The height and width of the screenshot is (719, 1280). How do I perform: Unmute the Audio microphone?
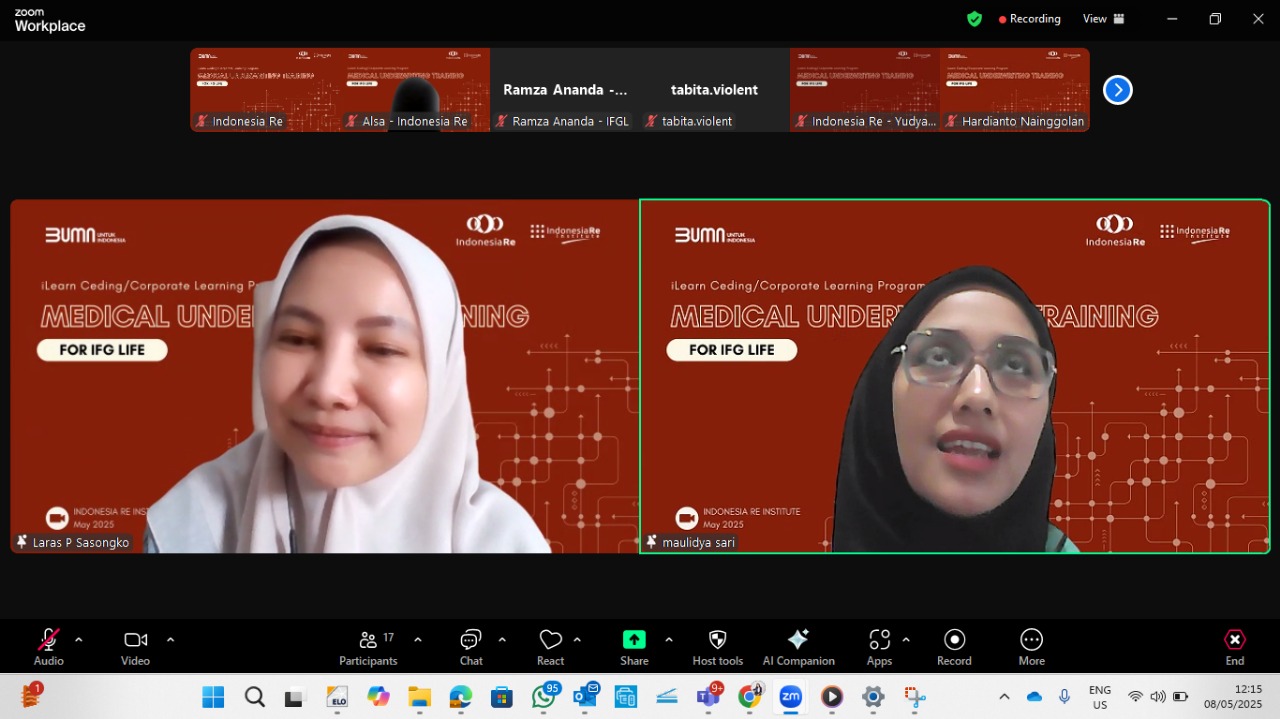tap(48, 647)
